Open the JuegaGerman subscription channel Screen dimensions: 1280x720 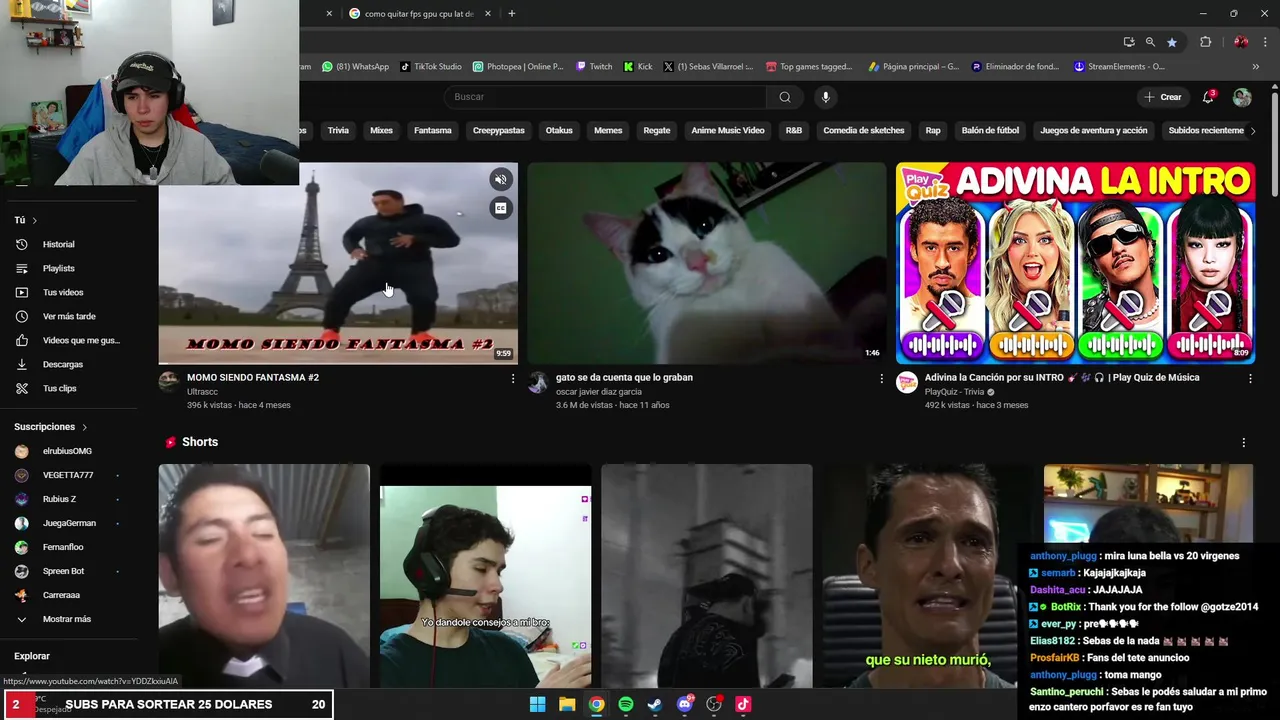pos(69,523)
